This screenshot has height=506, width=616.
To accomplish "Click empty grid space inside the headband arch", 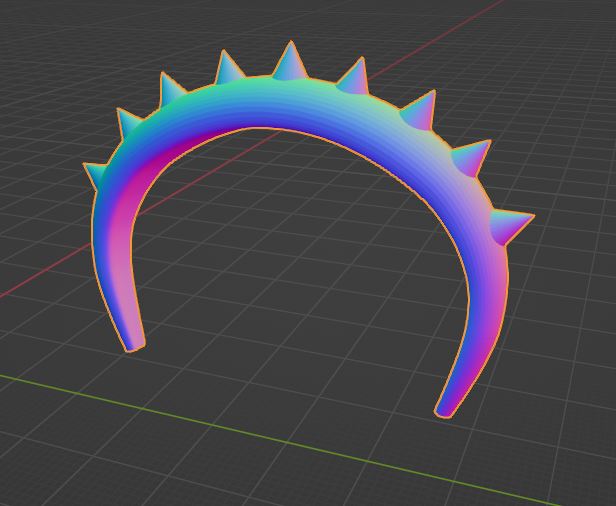I will click(300, 260).
